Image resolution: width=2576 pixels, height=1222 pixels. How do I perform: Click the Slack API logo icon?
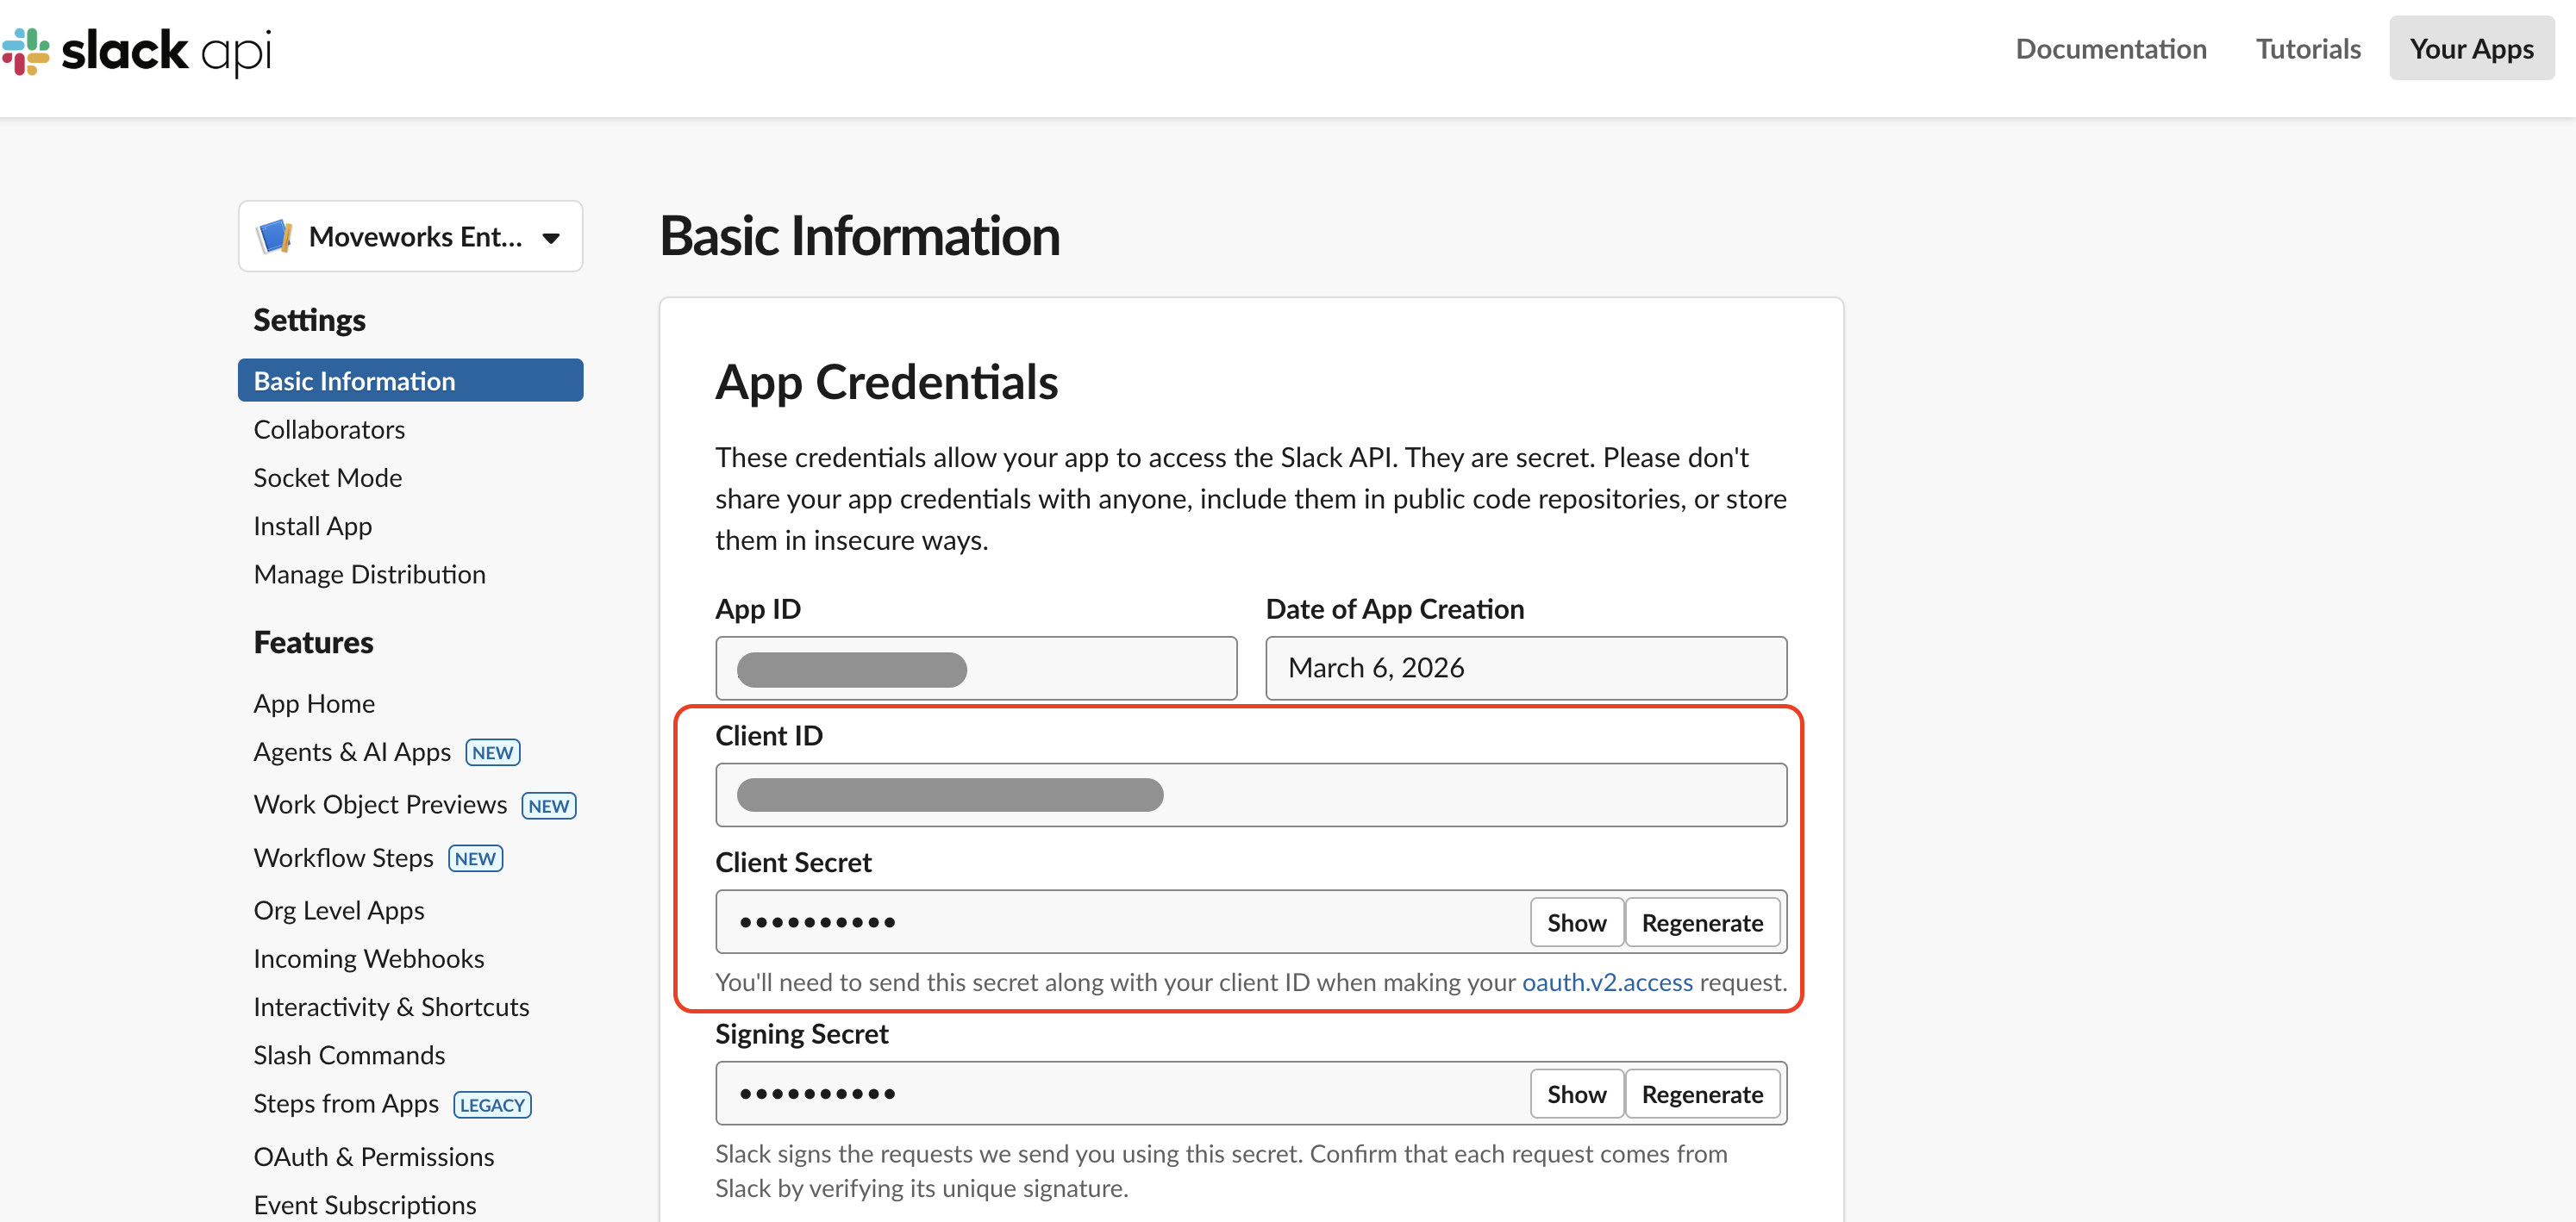26,51
